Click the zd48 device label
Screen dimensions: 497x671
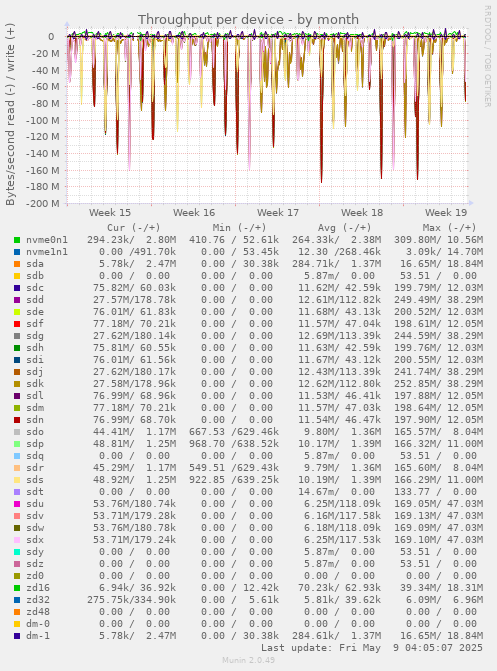pos(38,612)
